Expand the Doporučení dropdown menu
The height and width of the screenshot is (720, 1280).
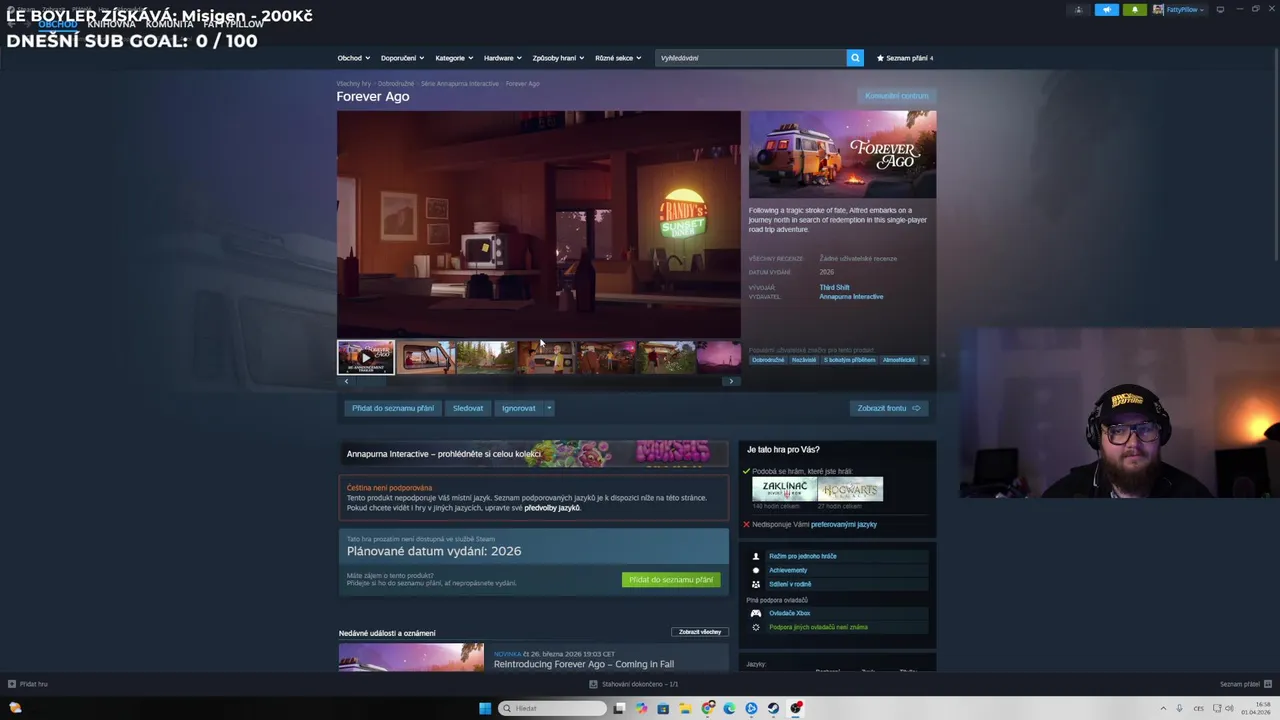(402, 58)
